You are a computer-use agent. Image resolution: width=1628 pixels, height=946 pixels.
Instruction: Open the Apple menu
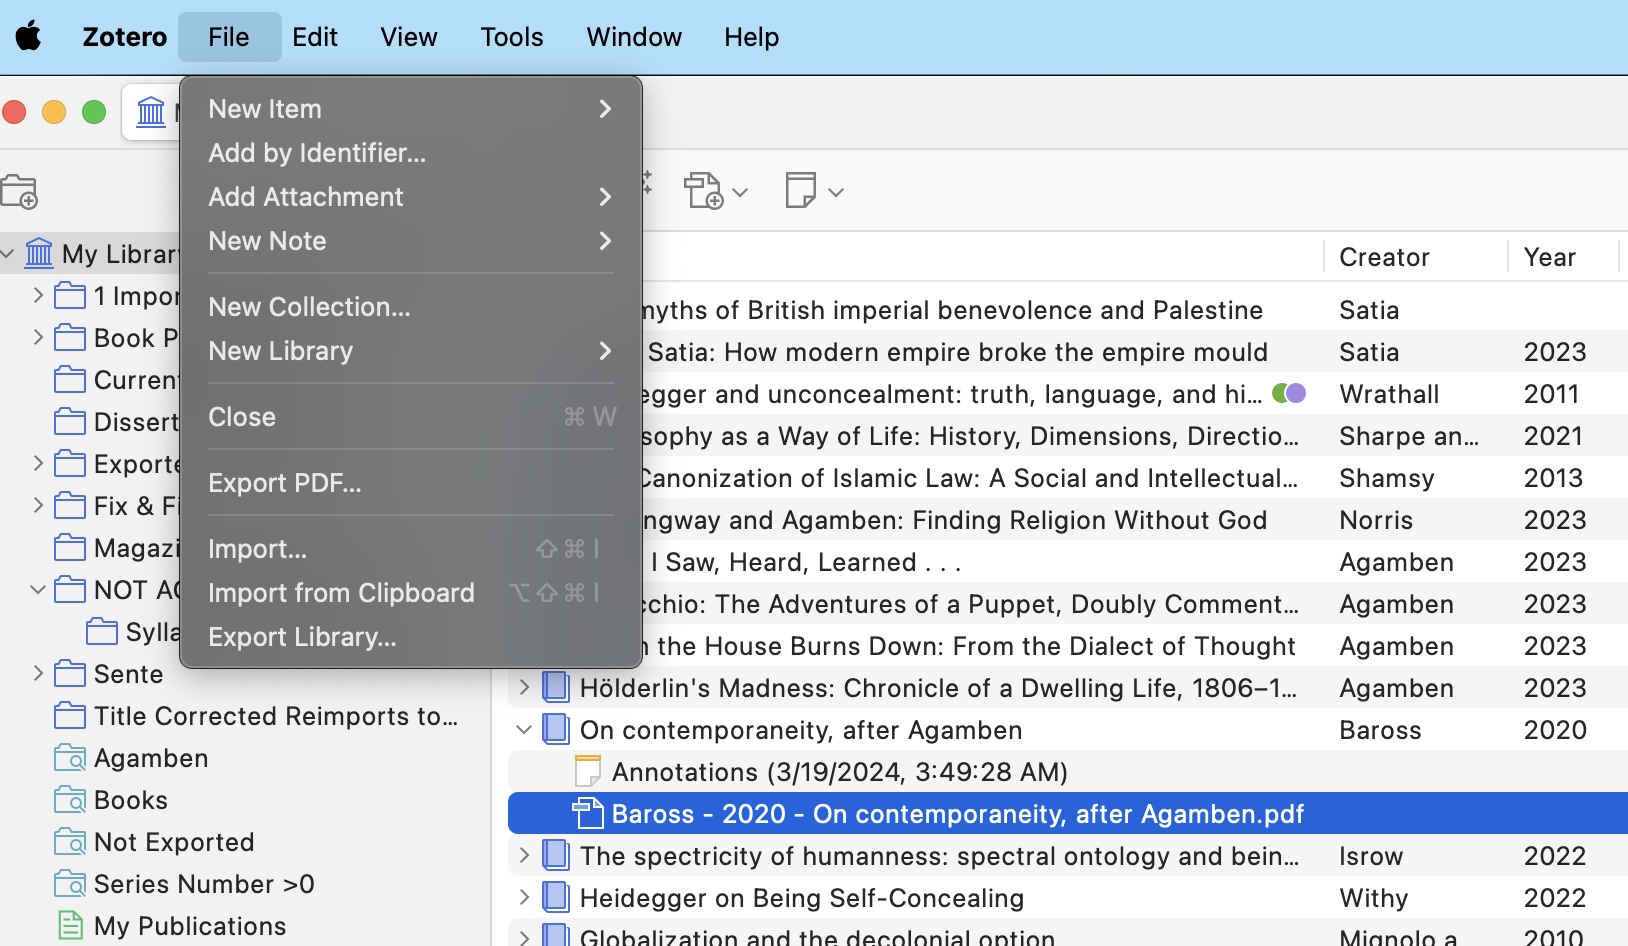[29, 37]
